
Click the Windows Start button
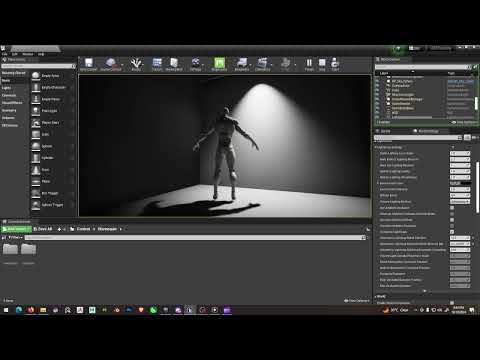[6, 310]
